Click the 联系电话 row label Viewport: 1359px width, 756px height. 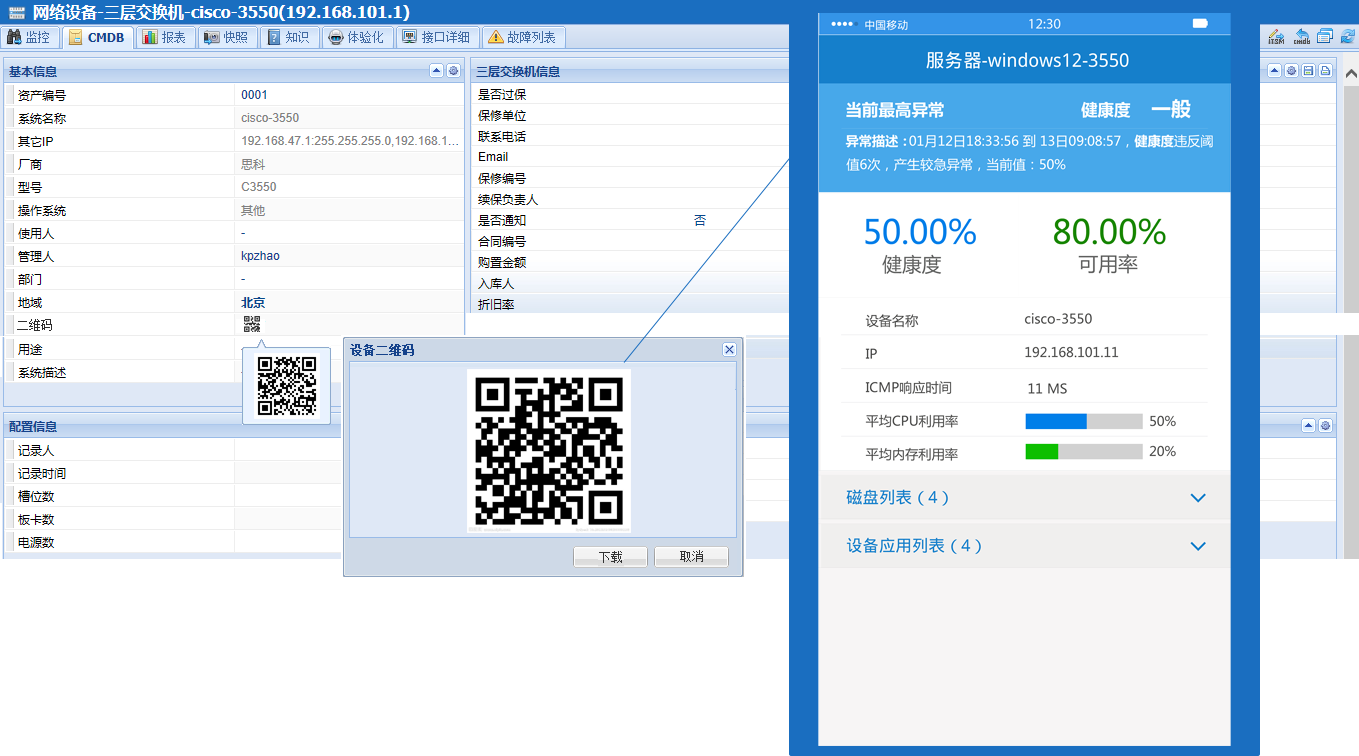pyautogui.click(x=502, y=136)
